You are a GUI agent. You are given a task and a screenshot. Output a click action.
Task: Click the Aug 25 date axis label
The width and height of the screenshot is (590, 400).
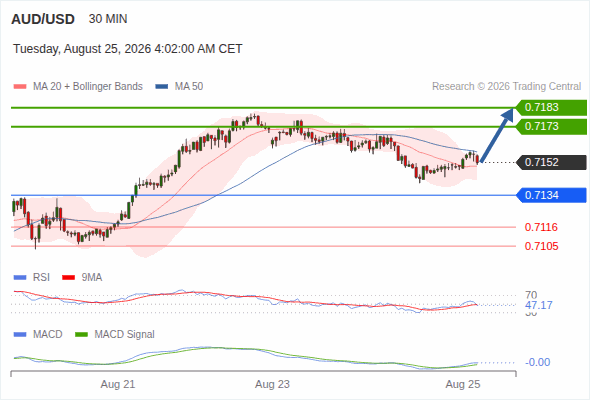pyautogui.click(x=463, y=385)
